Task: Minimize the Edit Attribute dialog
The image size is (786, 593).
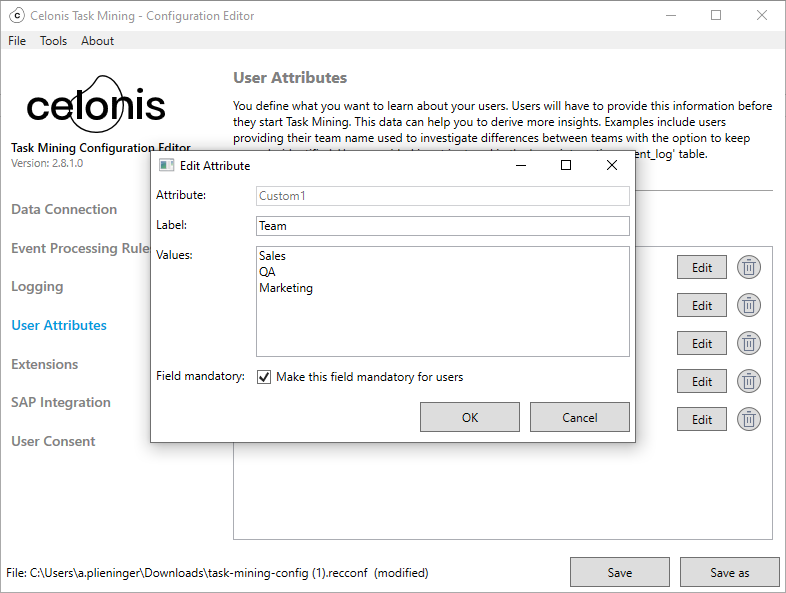Action: tap(521, 165)
